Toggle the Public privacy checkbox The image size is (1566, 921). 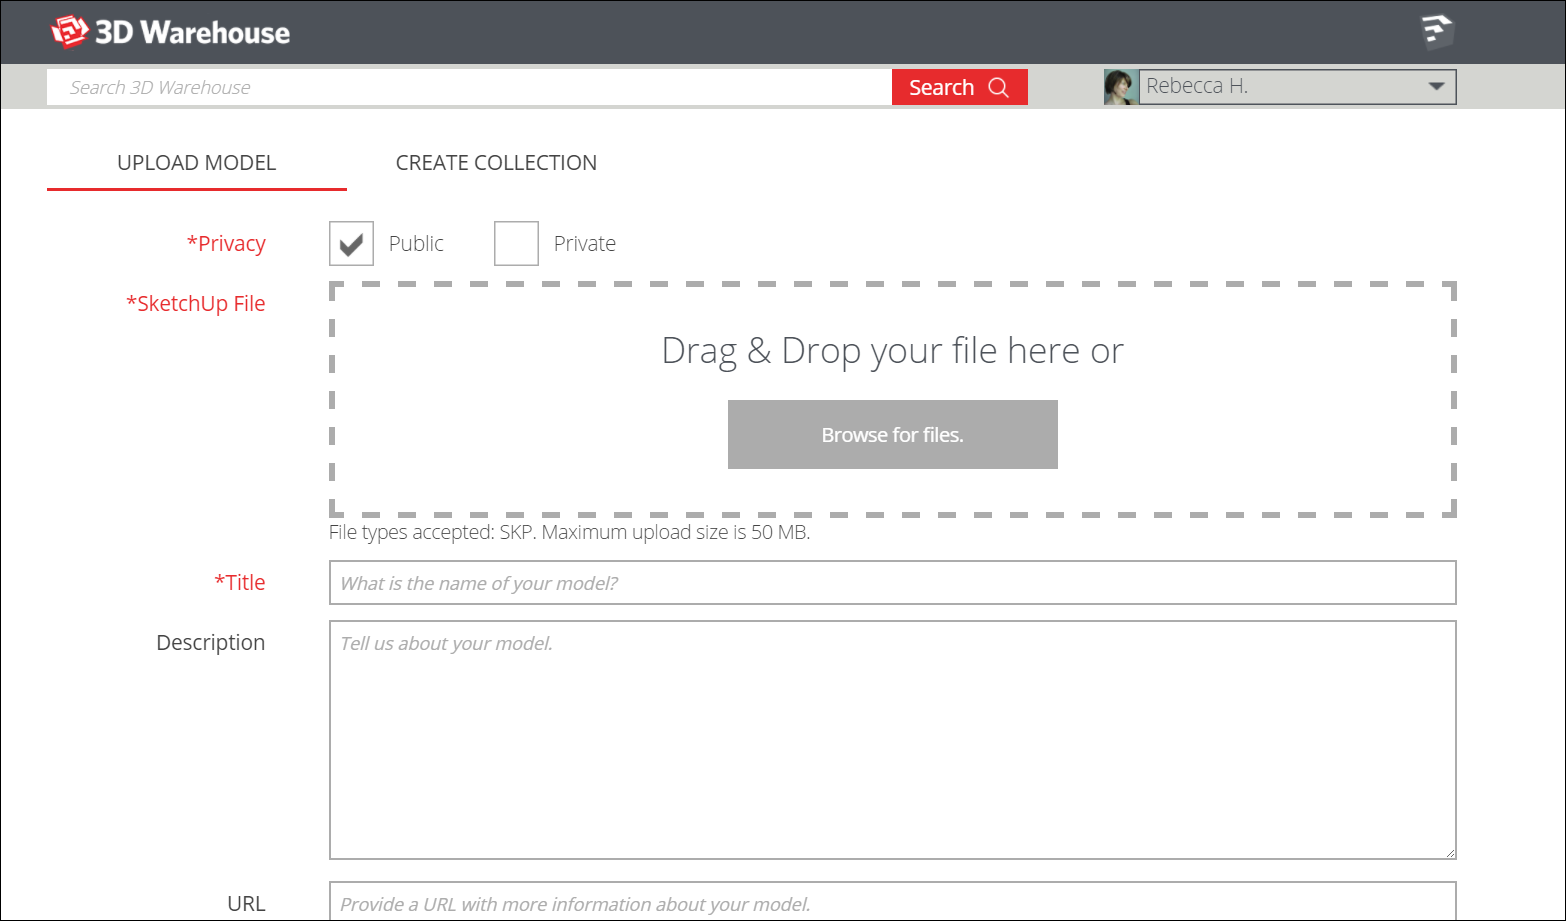point(351,244)
